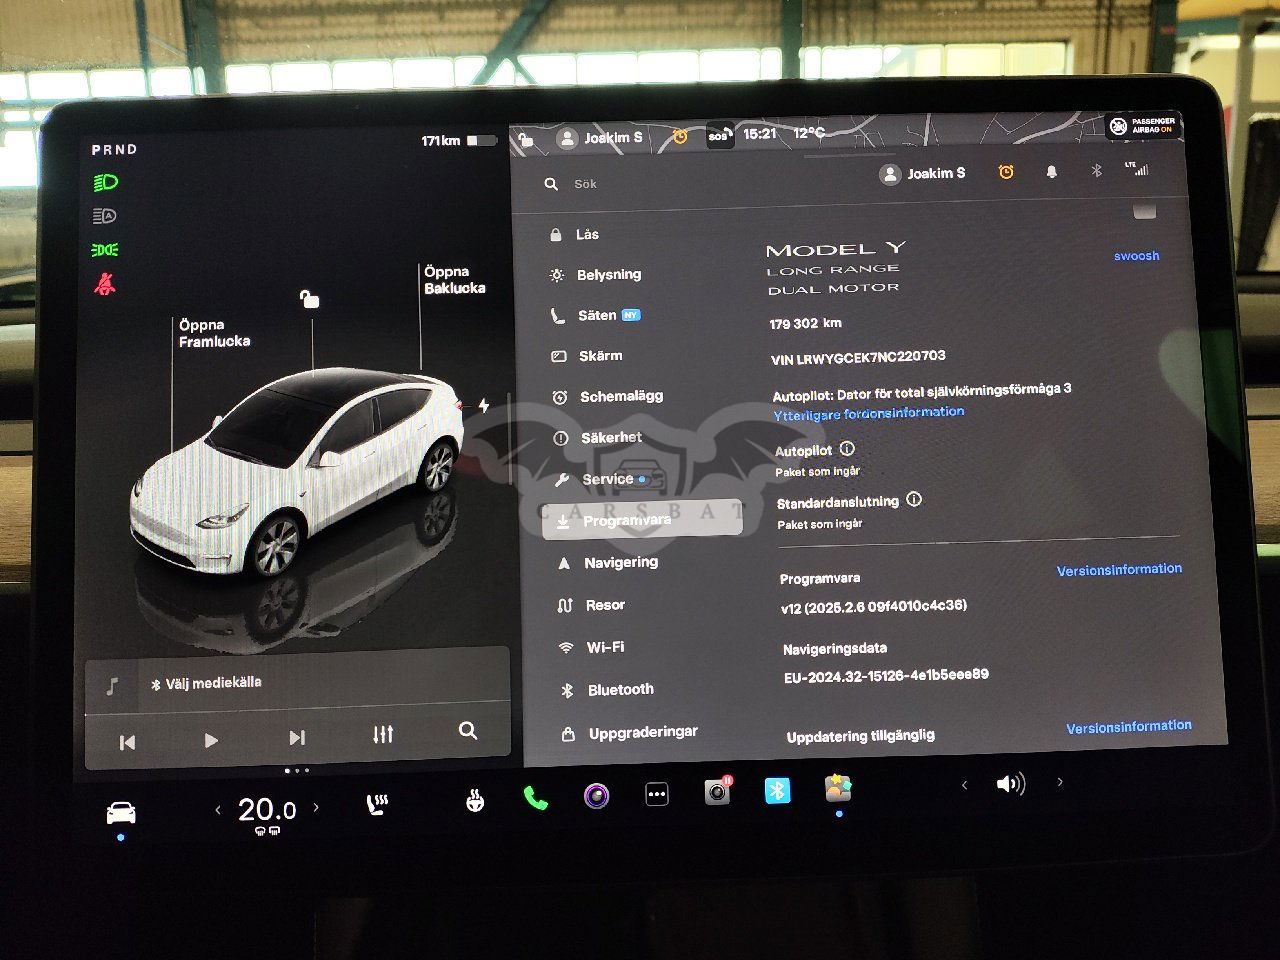Open the phone app icon
This screenshot has width=1280, height=960.
tap(535, 797)
